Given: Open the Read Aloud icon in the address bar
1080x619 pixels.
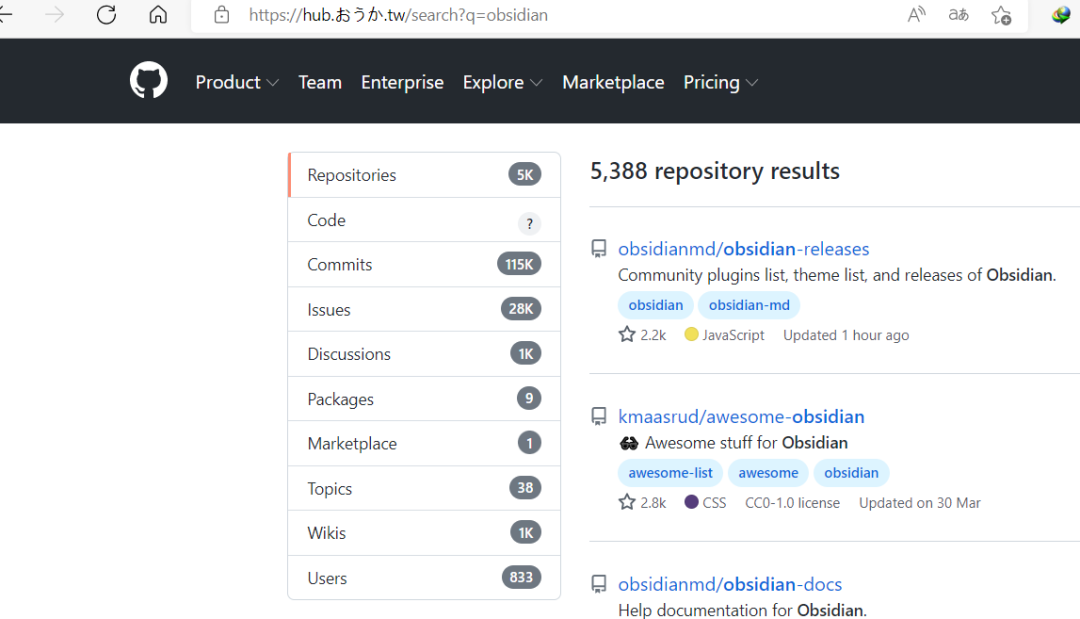Looking at the screenshot, I should [916, 14].
